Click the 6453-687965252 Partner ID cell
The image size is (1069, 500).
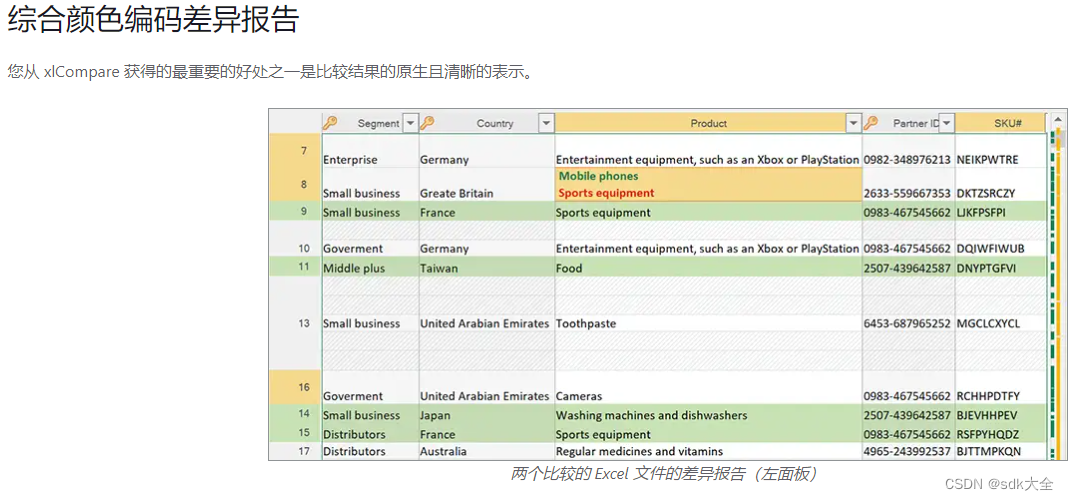tap(908, 323)
